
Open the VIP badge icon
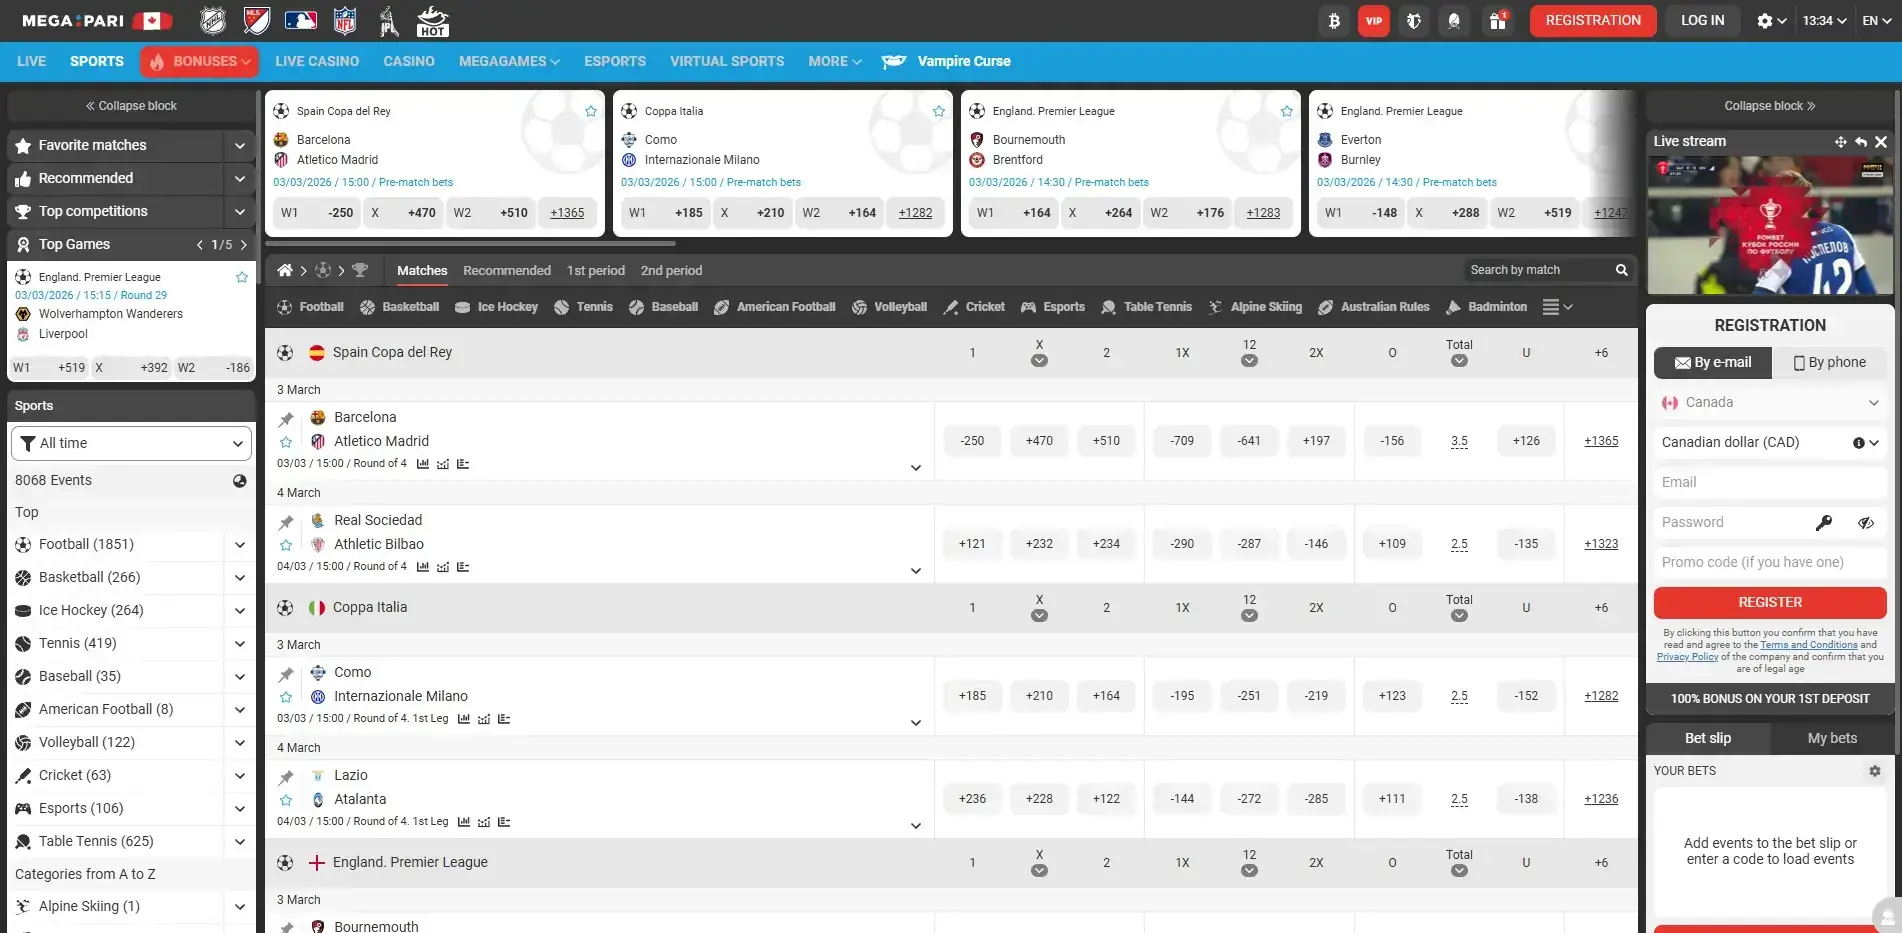1374,21
